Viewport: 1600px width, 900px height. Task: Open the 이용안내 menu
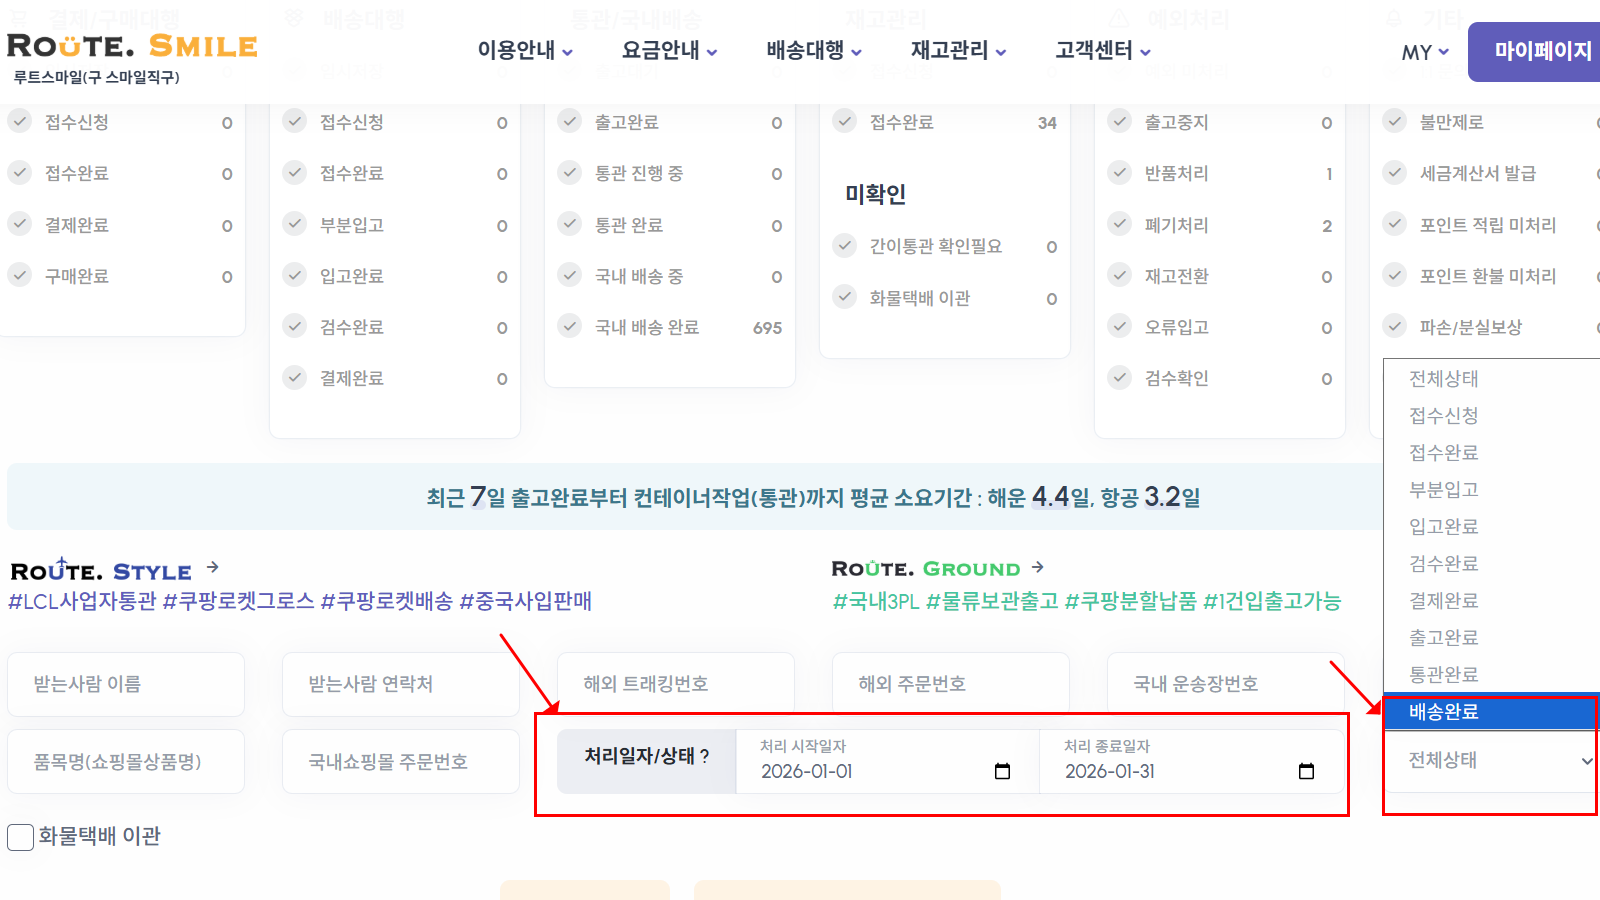(x=518, y=52)
